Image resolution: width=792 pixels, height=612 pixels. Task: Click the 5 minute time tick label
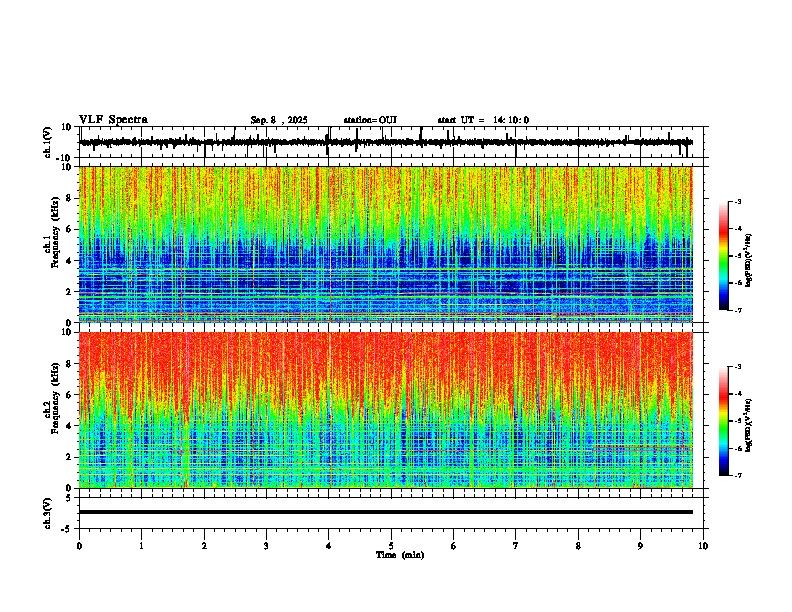[x=391, y=546]
